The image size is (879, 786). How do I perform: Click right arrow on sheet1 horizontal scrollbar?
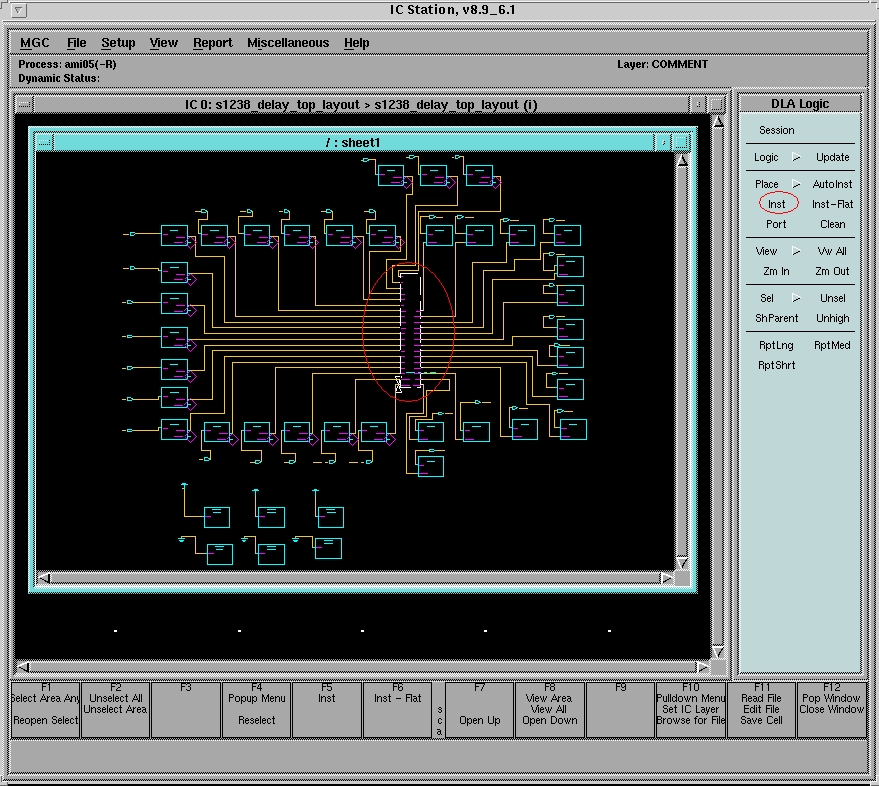coord(667,578)
